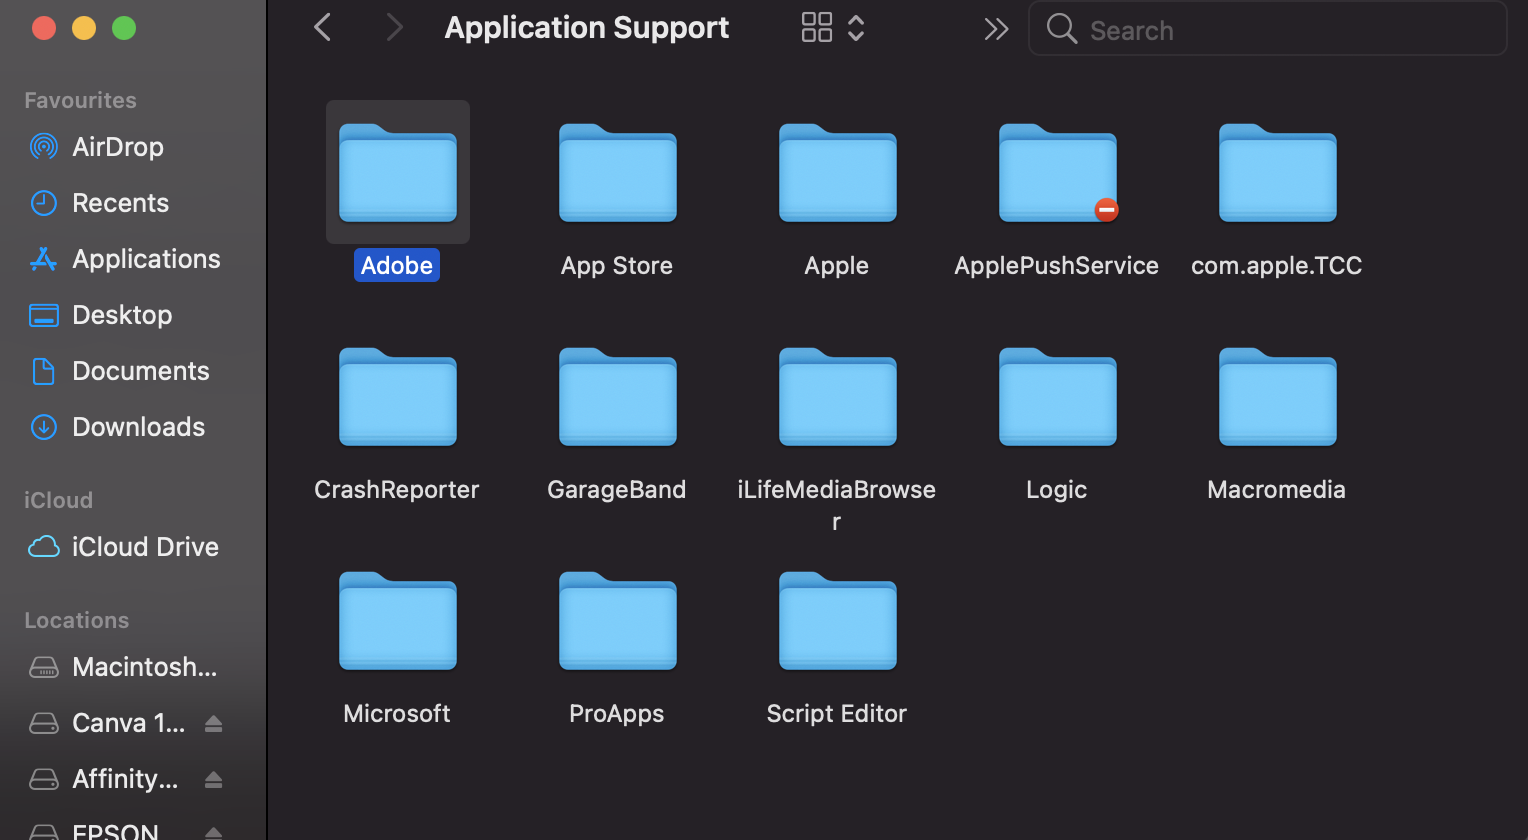Select the Macromedia folder icon

pos(1278,396)
